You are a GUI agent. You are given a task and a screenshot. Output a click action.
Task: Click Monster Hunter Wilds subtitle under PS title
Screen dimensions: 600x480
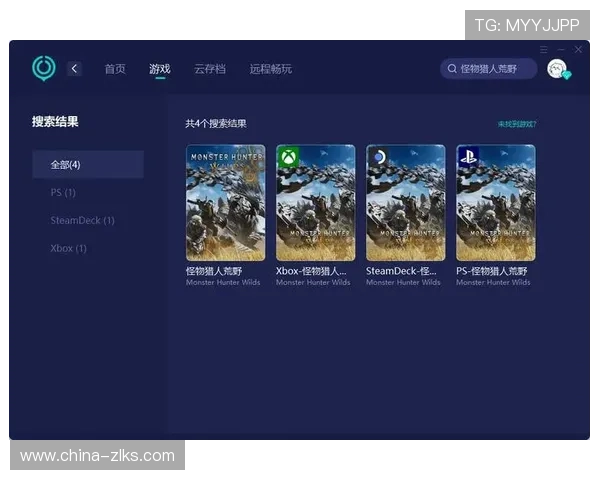point(493,282)
